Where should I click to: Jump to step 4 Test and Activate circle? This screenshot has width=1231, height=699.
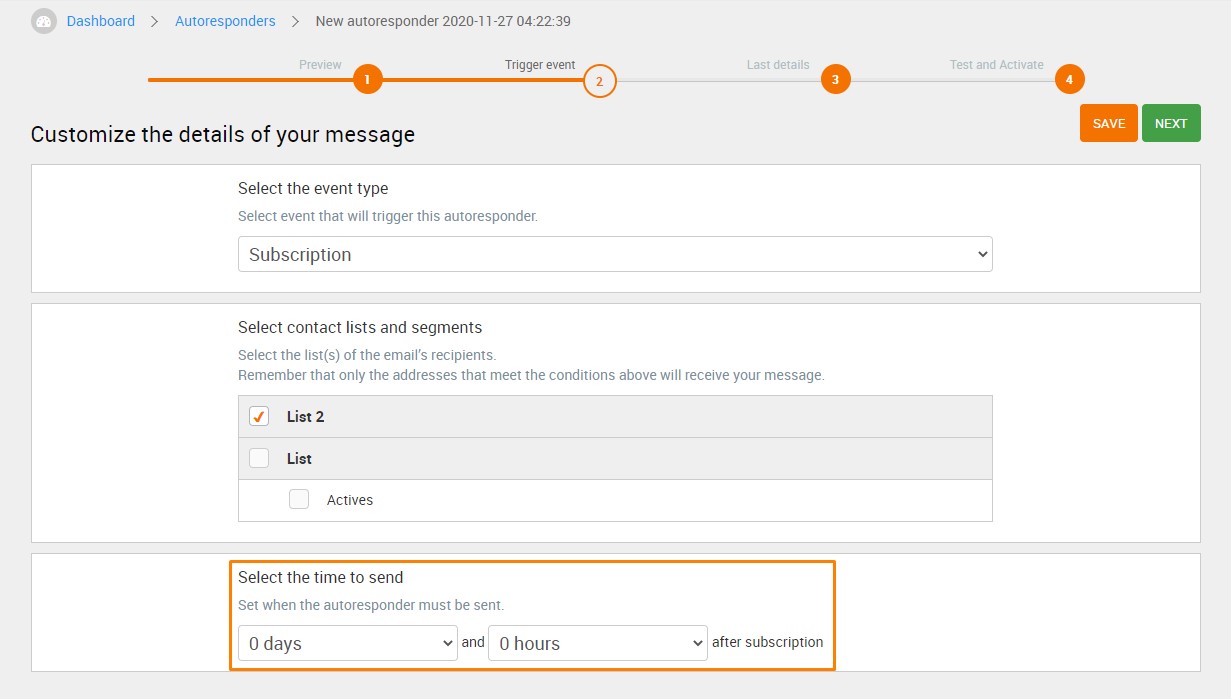tap(1069, 79)
